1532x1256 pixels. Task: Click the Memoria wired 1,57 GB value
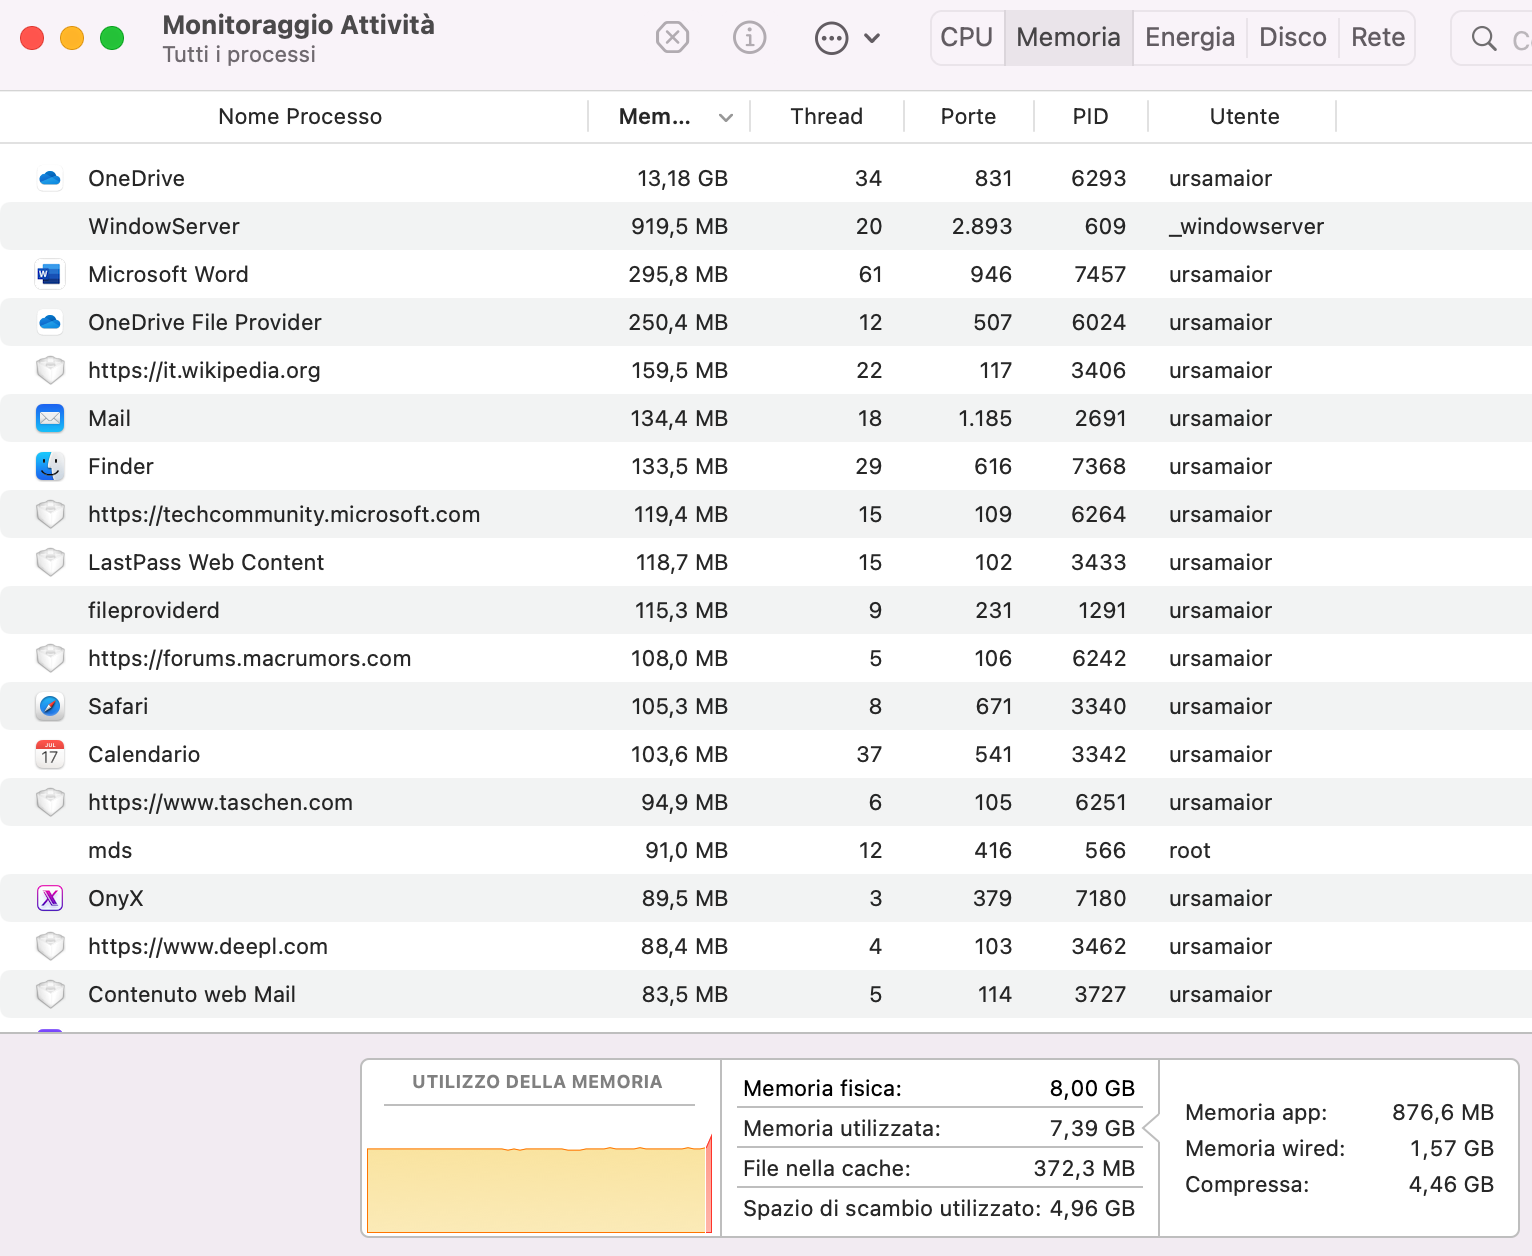click(1451, 1148)
